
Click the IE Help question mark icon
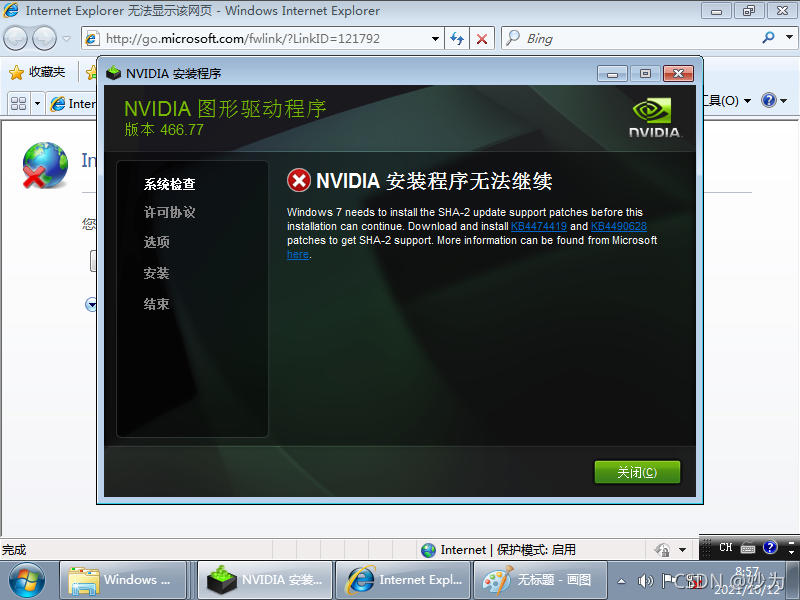[768, 100]
